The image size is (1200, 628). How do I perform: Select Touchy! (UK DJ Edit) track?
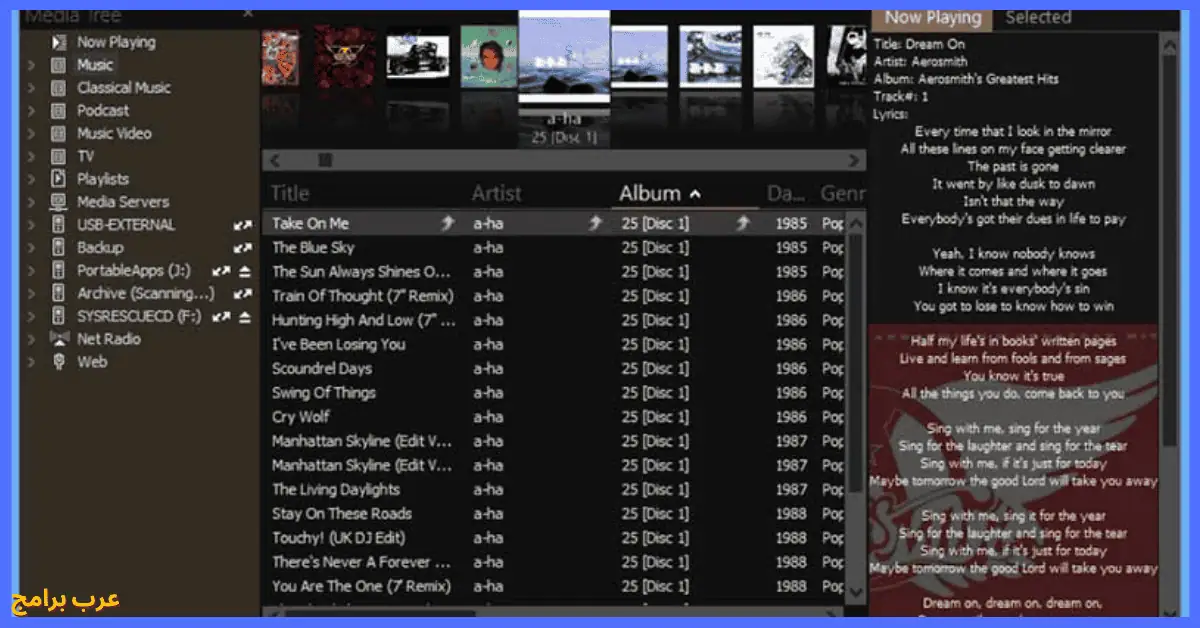(341, 538)
